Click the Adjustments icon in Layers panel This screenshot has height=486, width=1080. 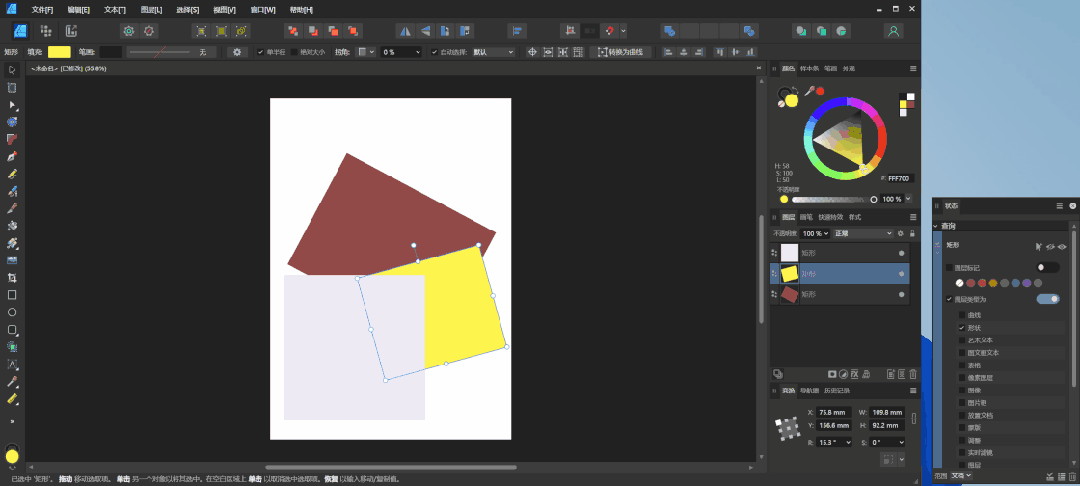pyautogui.click(x=843, y=374)
